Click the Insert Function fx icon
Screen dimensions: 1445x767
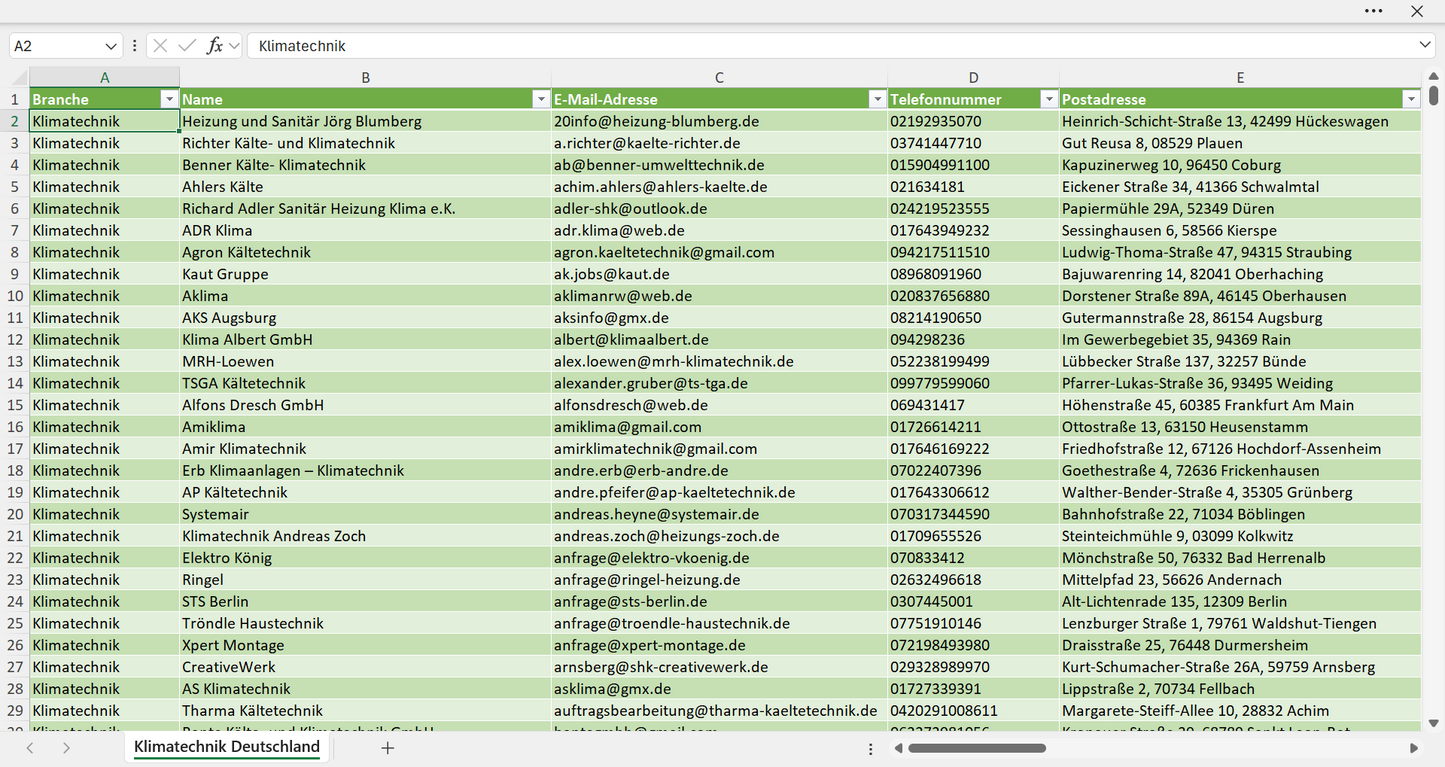click(214, 46)
